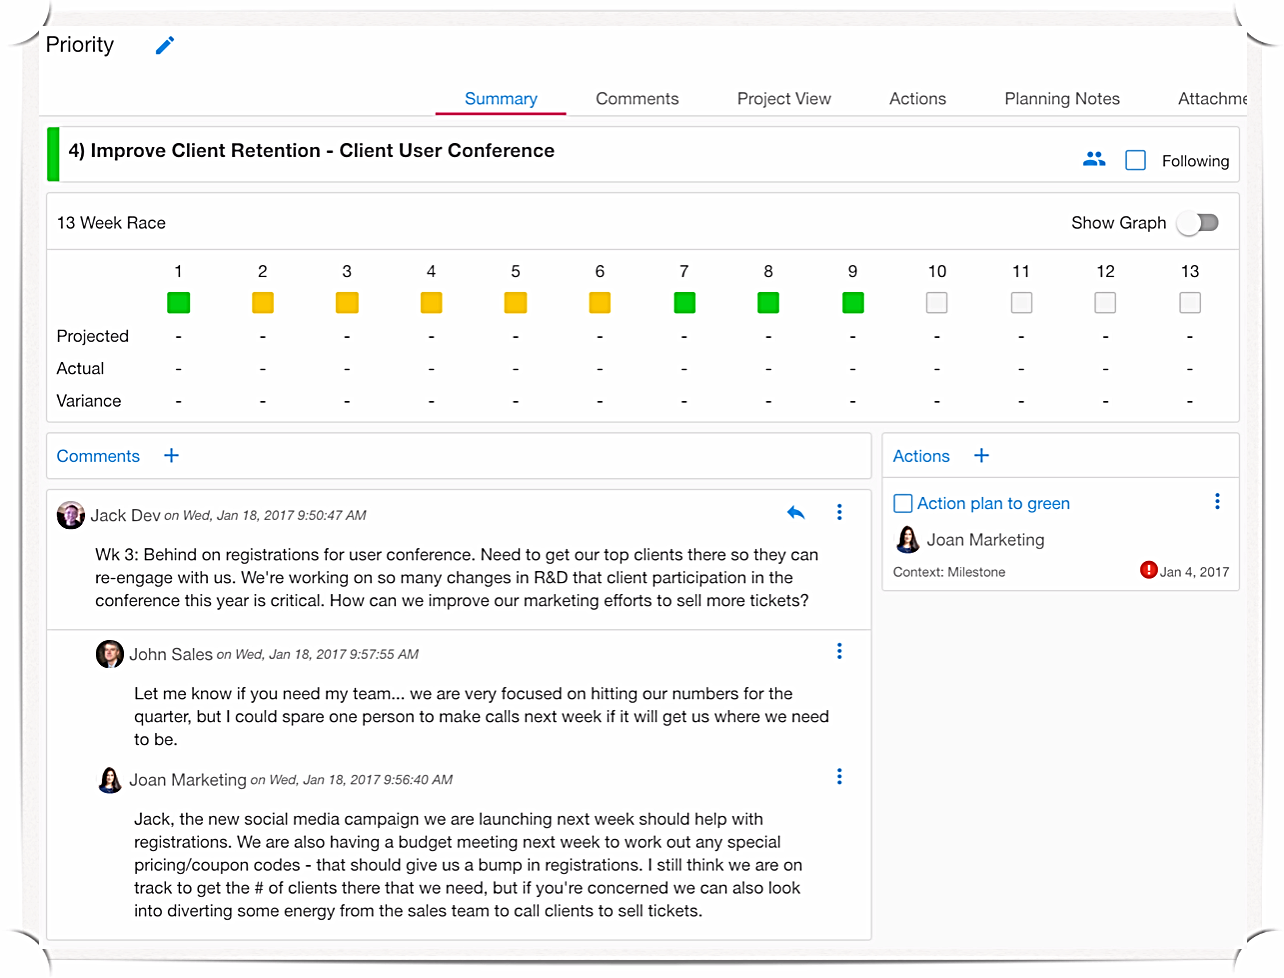Toggle the Show Graph switch
1284x978 pixels.
[x=1198, y=223]
